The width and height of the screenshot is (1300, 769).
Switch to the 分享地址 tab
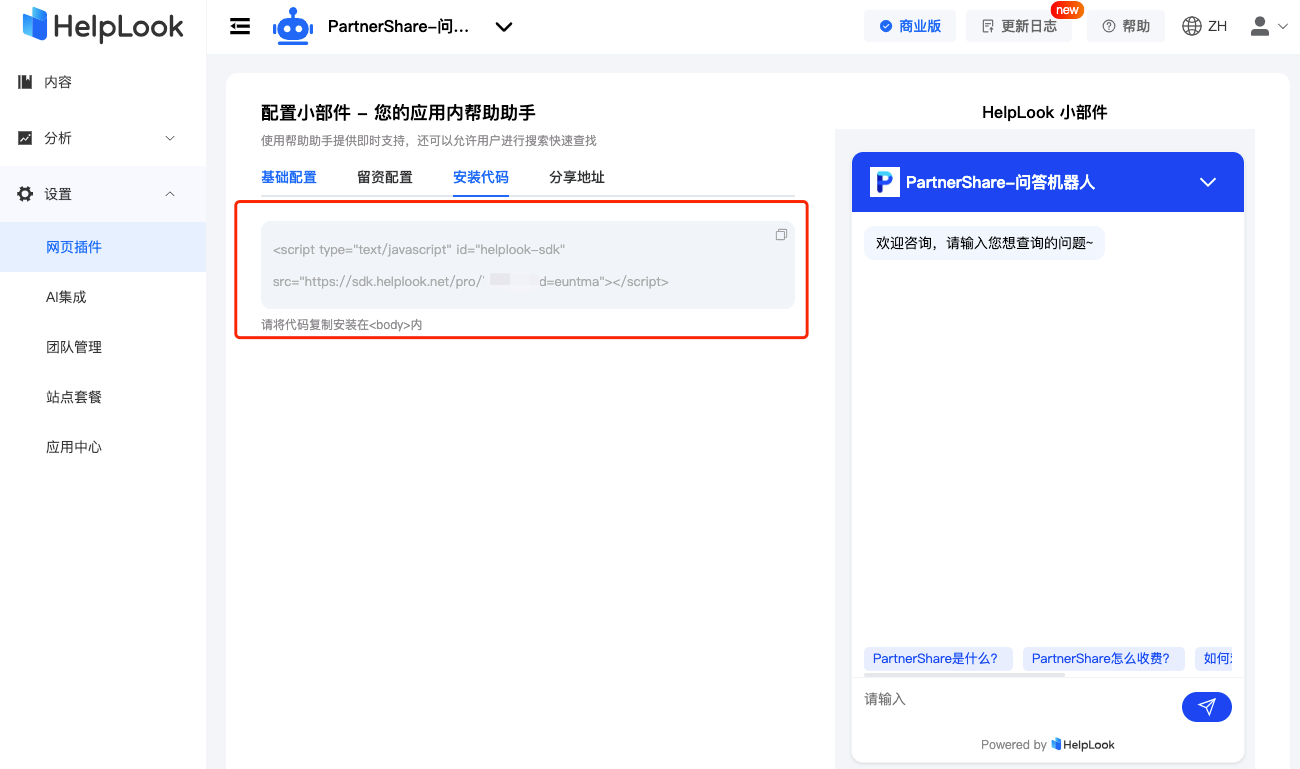[x=576, y=177]
